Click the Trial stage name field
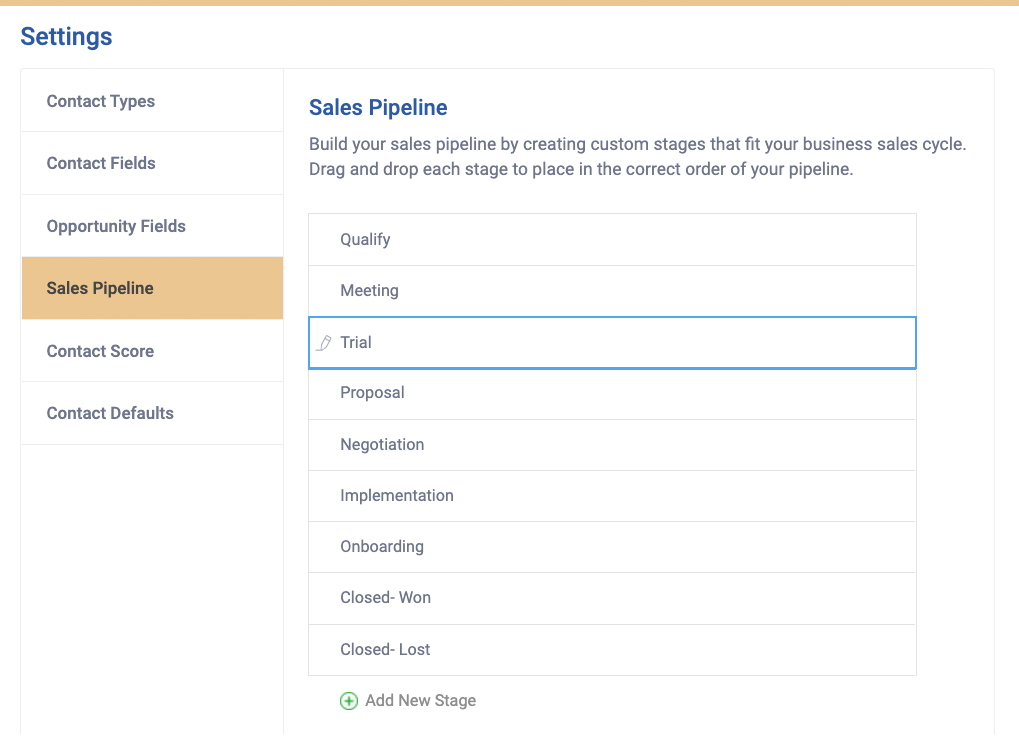Image resolution: width=1019 pixels, height=738 pixels. 612,343
